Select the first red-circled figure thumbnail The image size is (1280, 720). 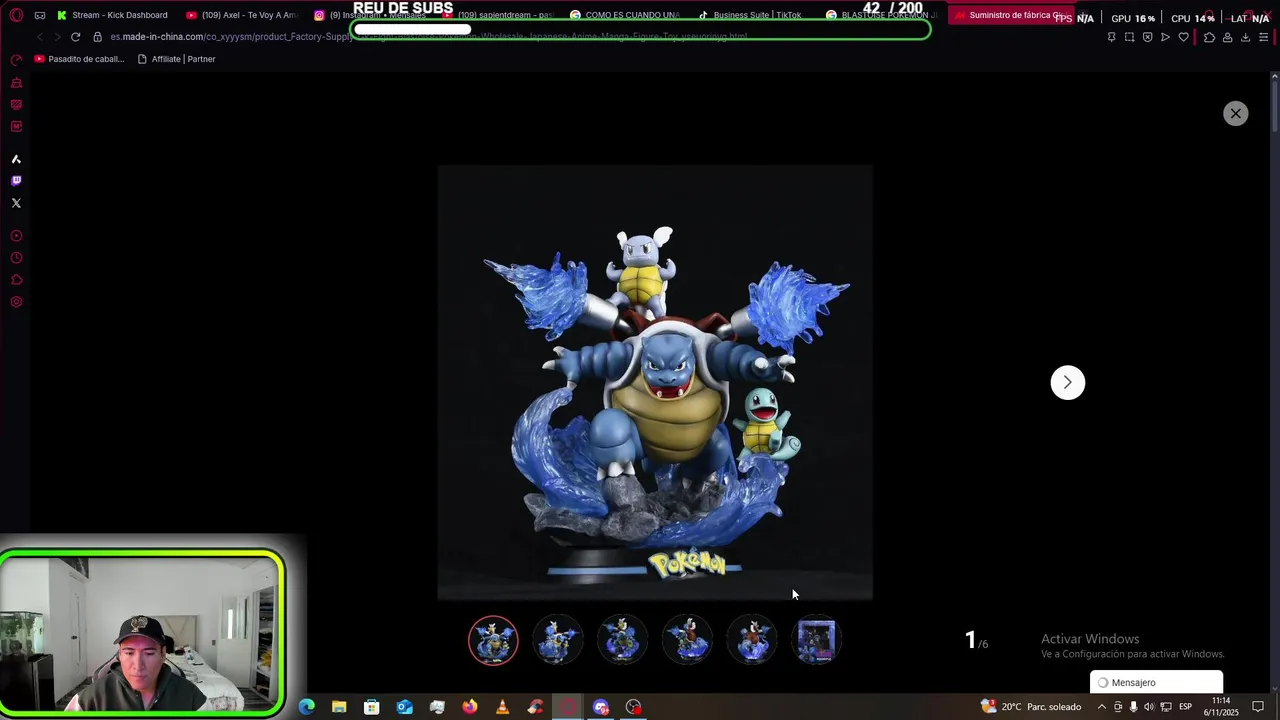pos(493,640)
